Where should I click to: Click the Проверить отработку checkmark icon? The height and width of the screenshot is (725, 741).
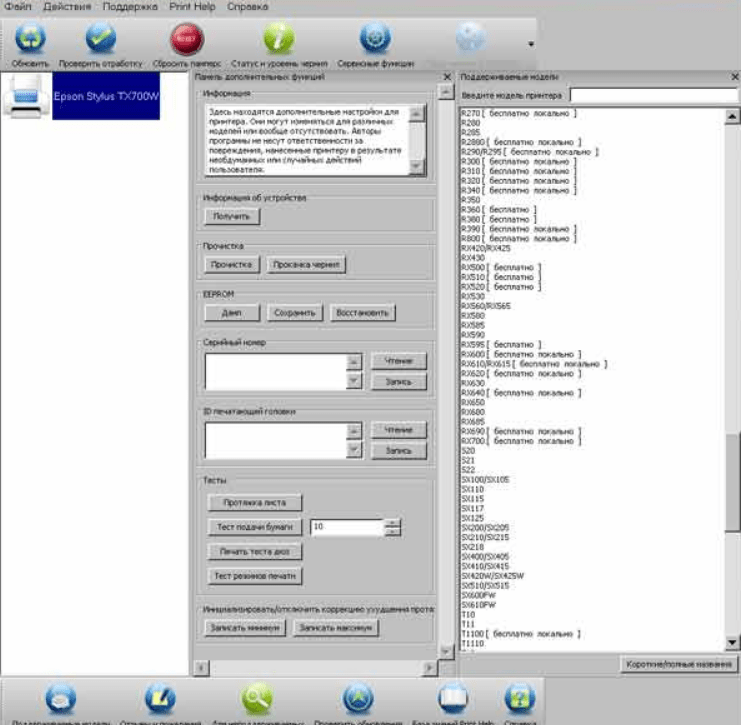point(101,39)
